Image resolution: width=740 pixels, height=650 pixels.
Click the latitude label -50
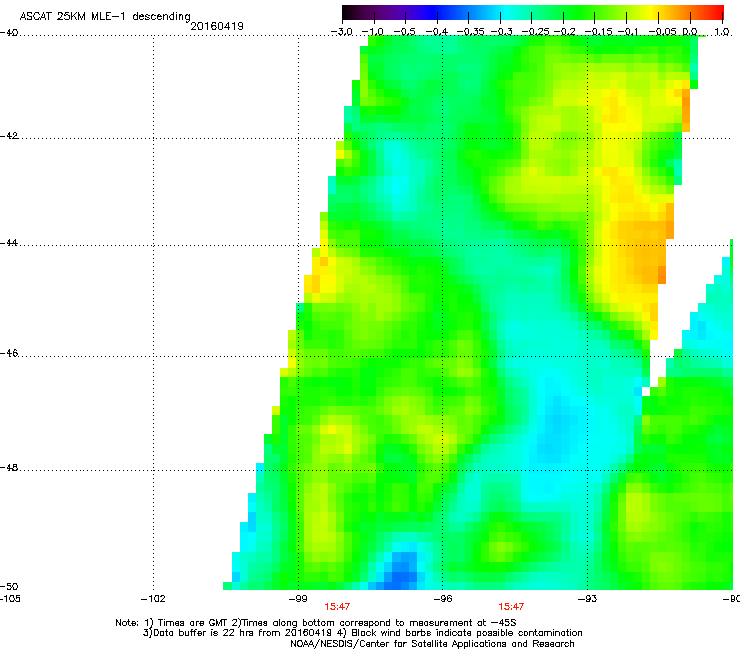coord(9,586)
